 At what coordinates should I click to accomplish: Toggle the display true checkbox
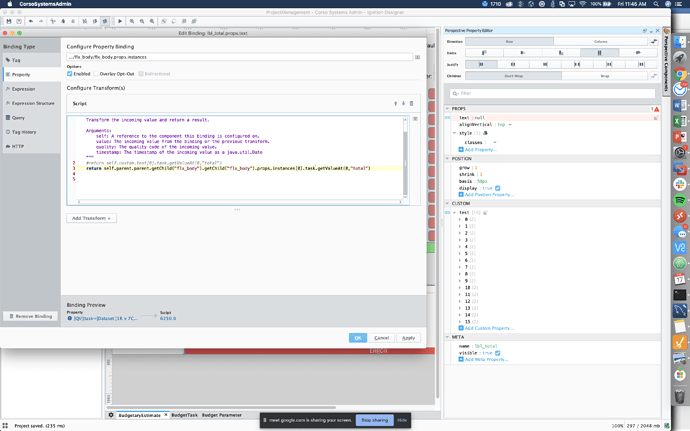click(x=497, y=188)
